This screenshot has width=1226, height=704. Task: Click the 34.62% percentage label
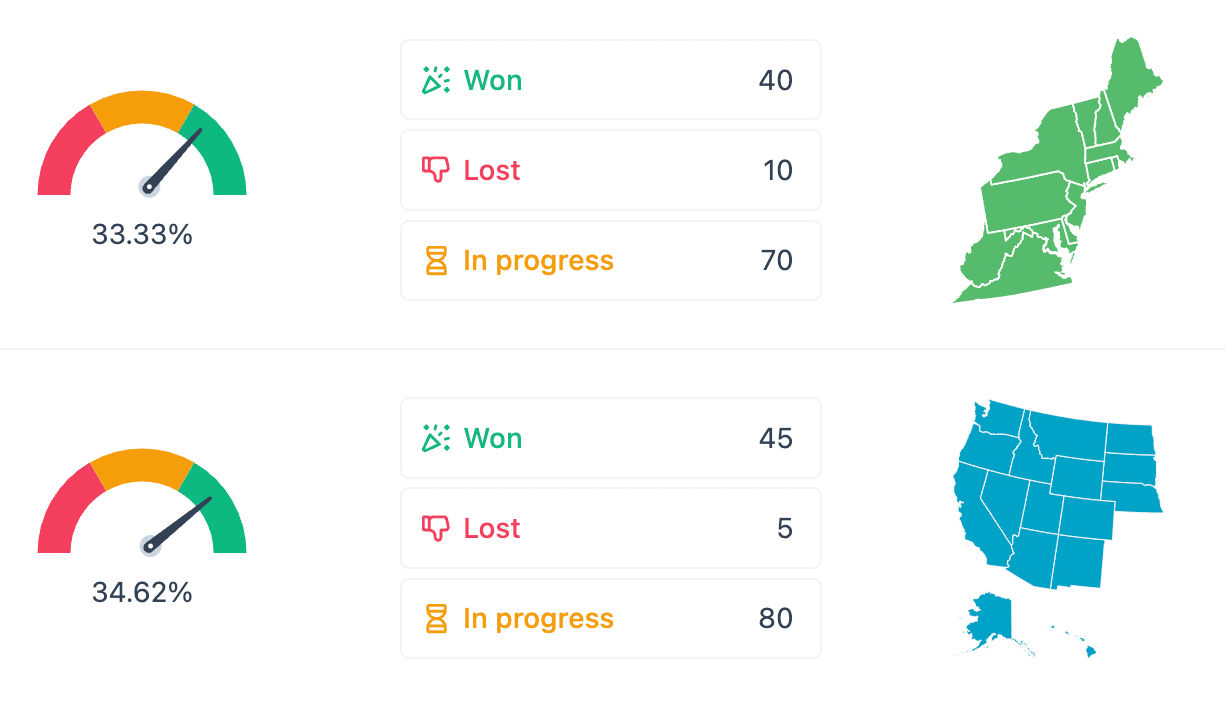142,593
